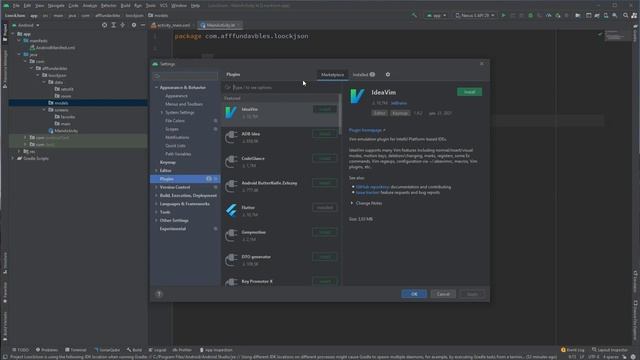Collapse the screens package in the project tree
640x360 pixels.
tap(44, 110)
